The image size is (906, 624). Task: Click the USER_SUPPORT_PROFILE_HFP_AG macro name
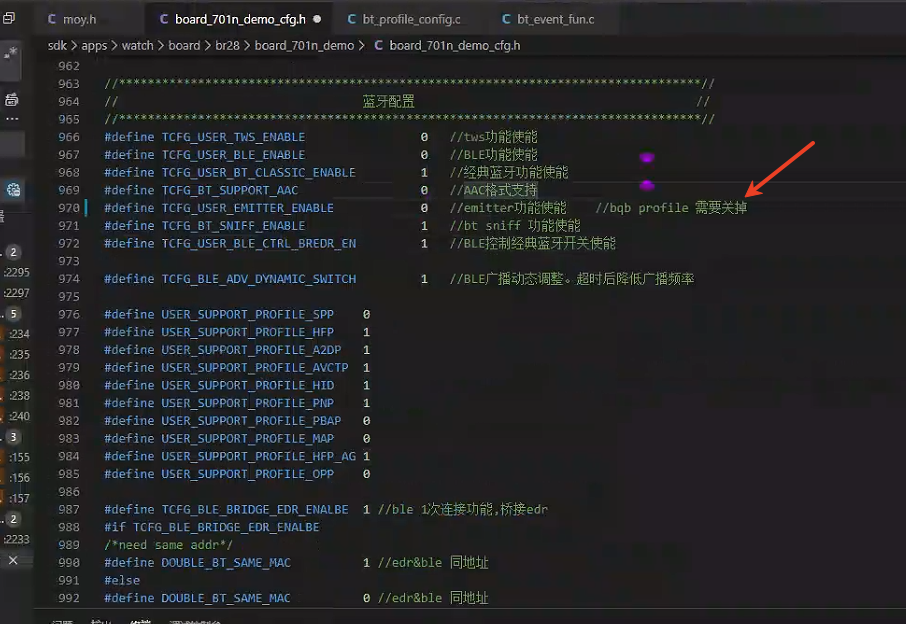pyautogui.click(x=258, y=456)
